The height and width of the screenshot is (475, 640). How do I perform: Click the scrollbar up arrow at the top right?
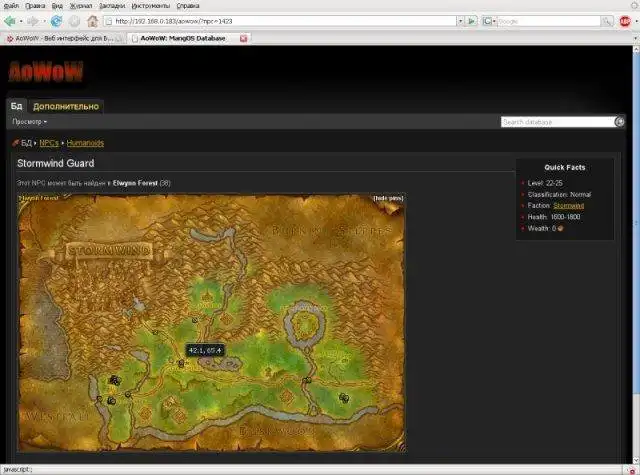pos(636,50)
